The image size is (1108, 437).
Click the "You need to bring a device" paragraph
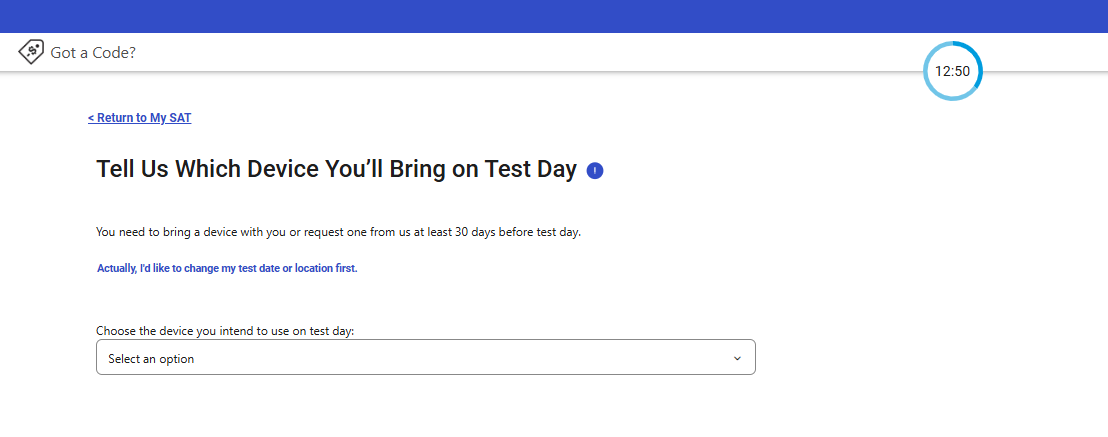click(x=338, y=232)
